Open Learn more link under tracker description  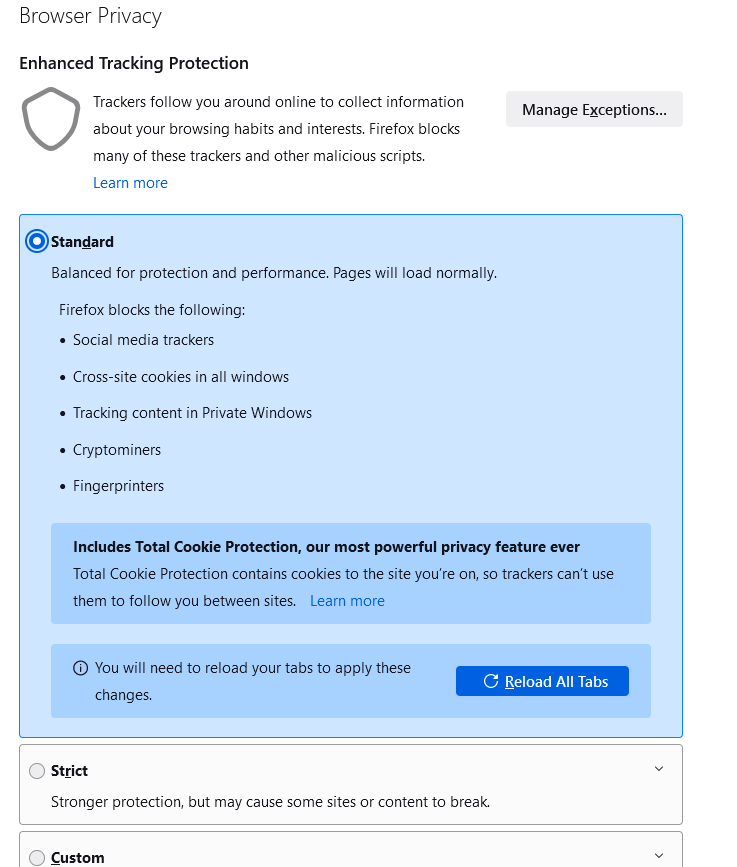(130, 183)
